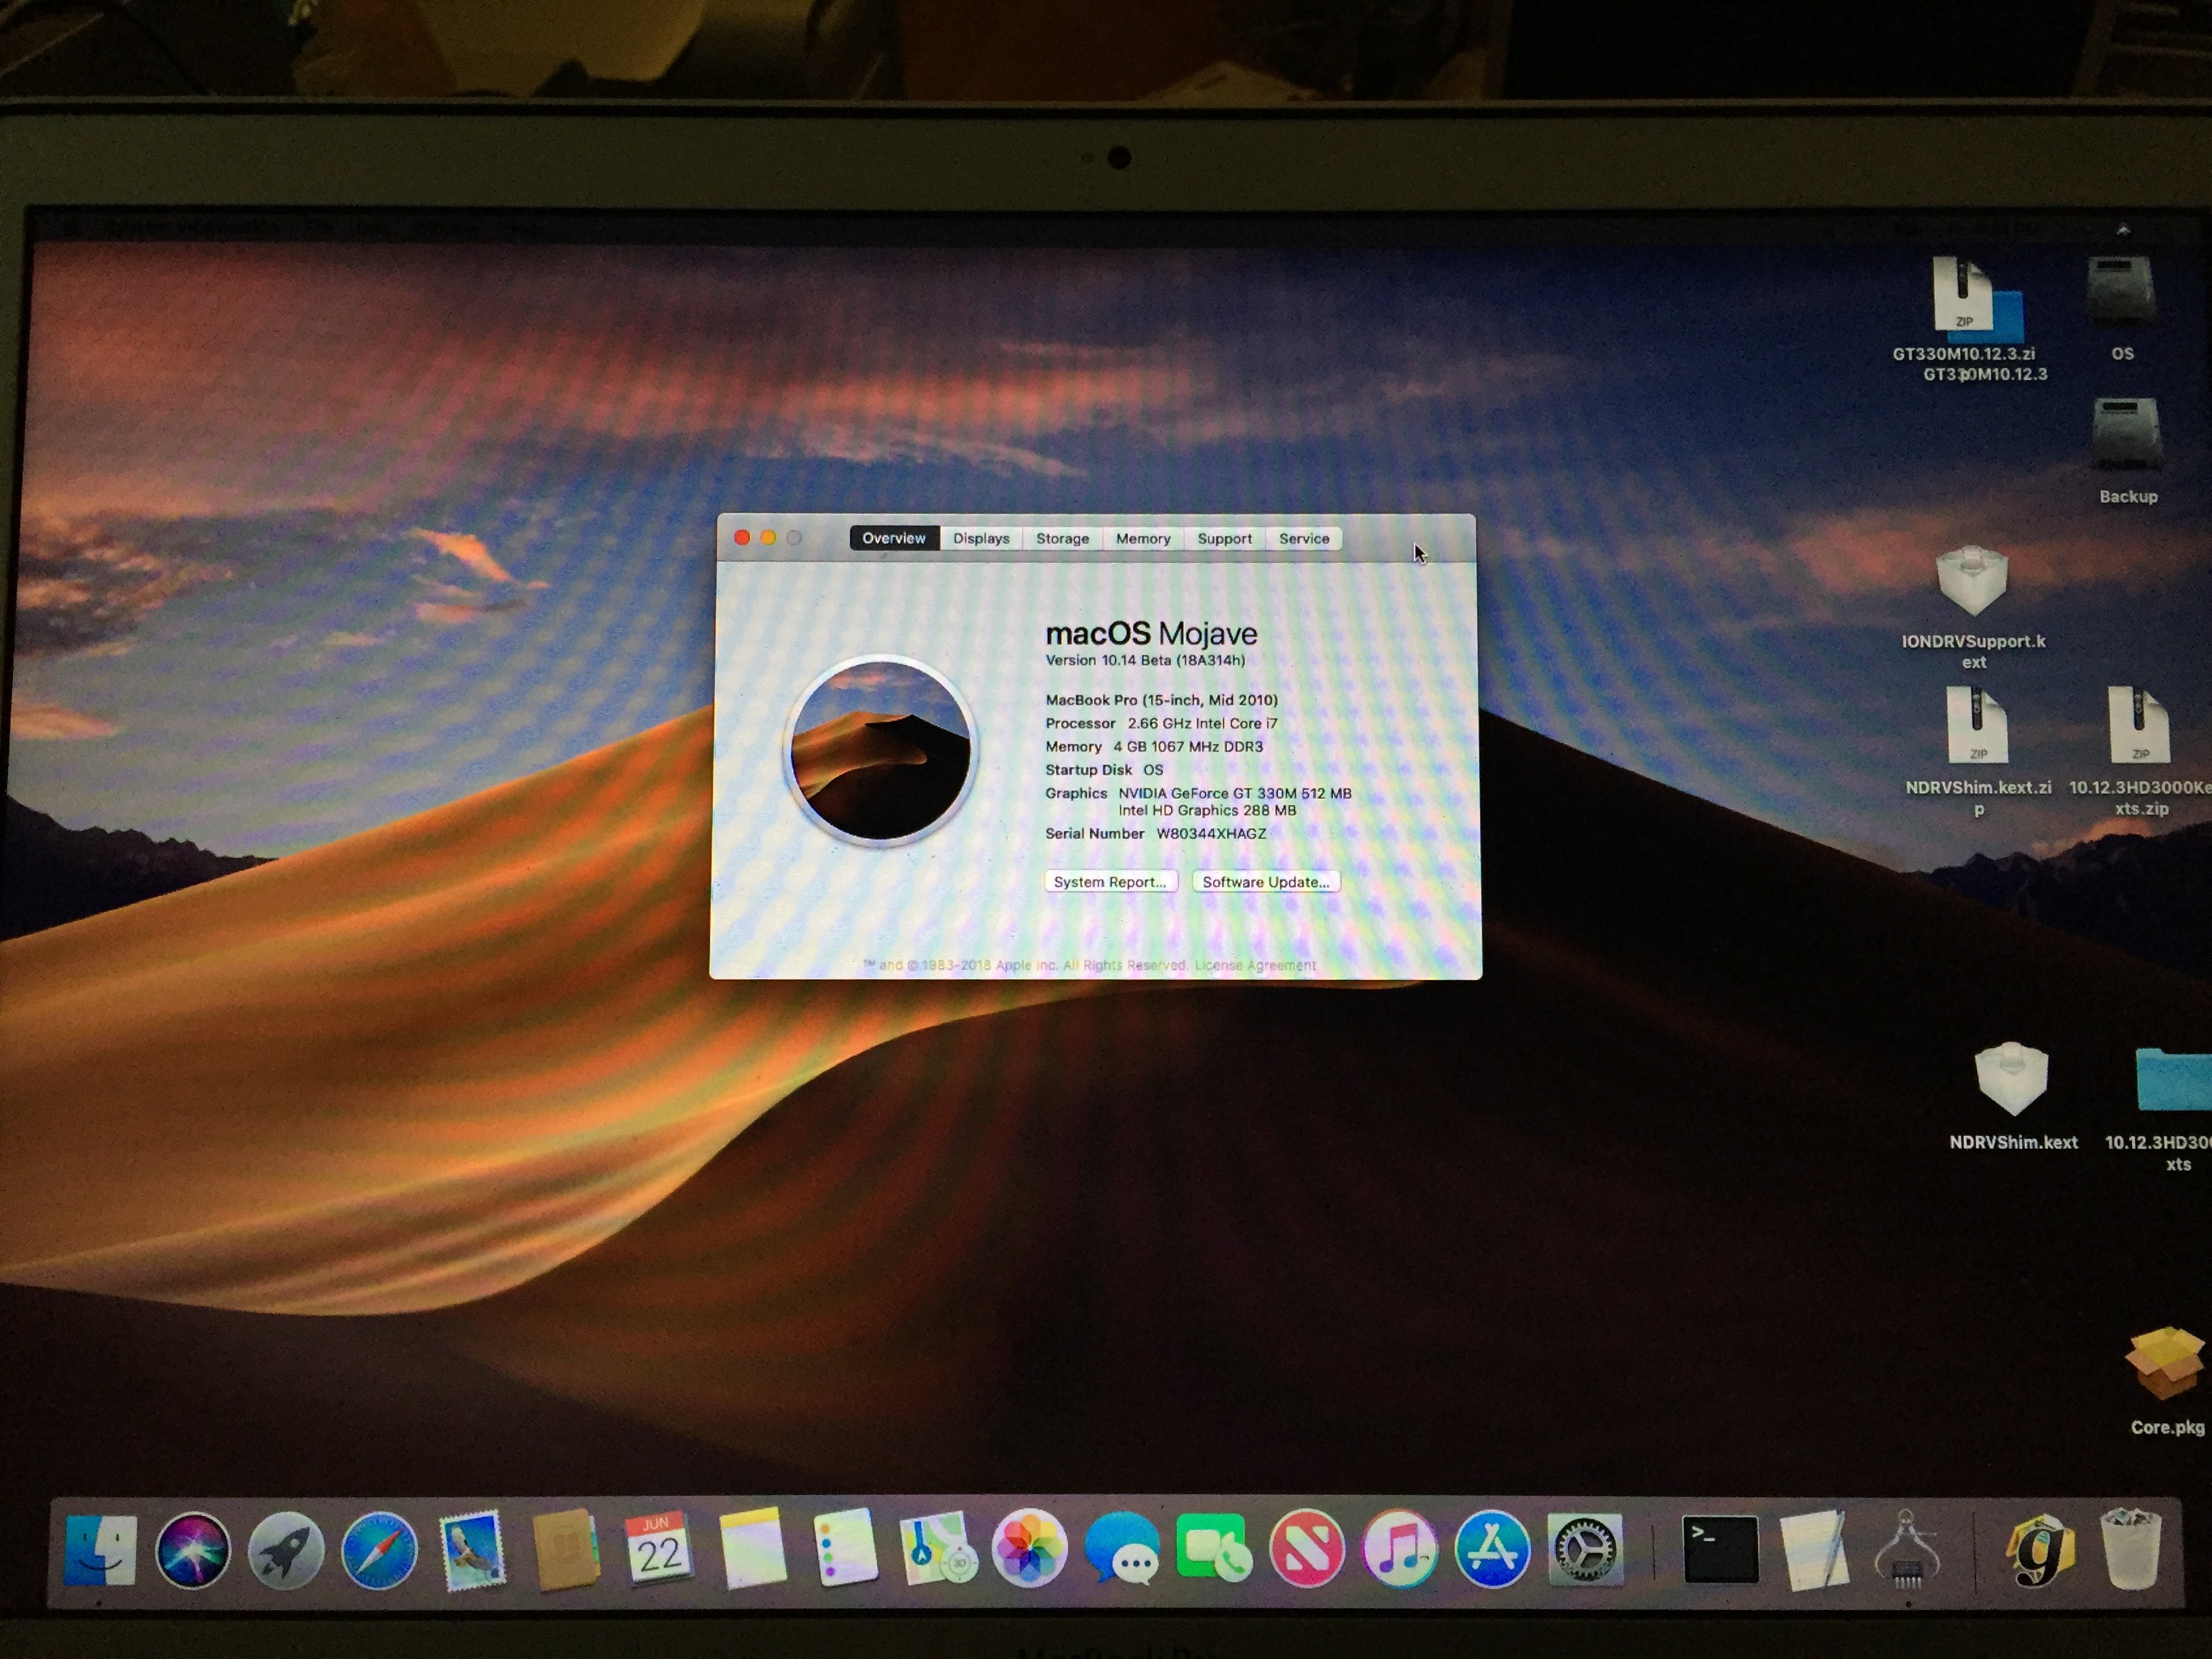
Task: Open System Preferences gear icon
Action: pyautogui.click(x=1585, y=1549)
